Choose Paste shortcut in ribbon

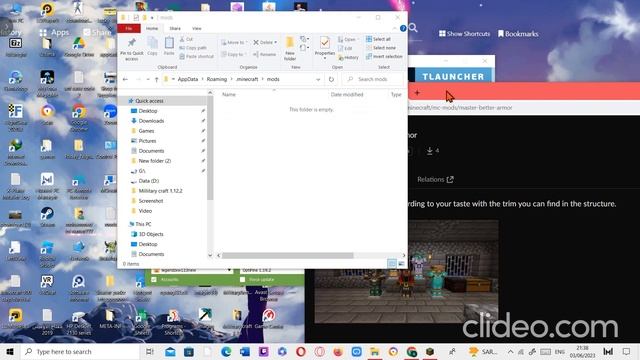tap(196, 56)
